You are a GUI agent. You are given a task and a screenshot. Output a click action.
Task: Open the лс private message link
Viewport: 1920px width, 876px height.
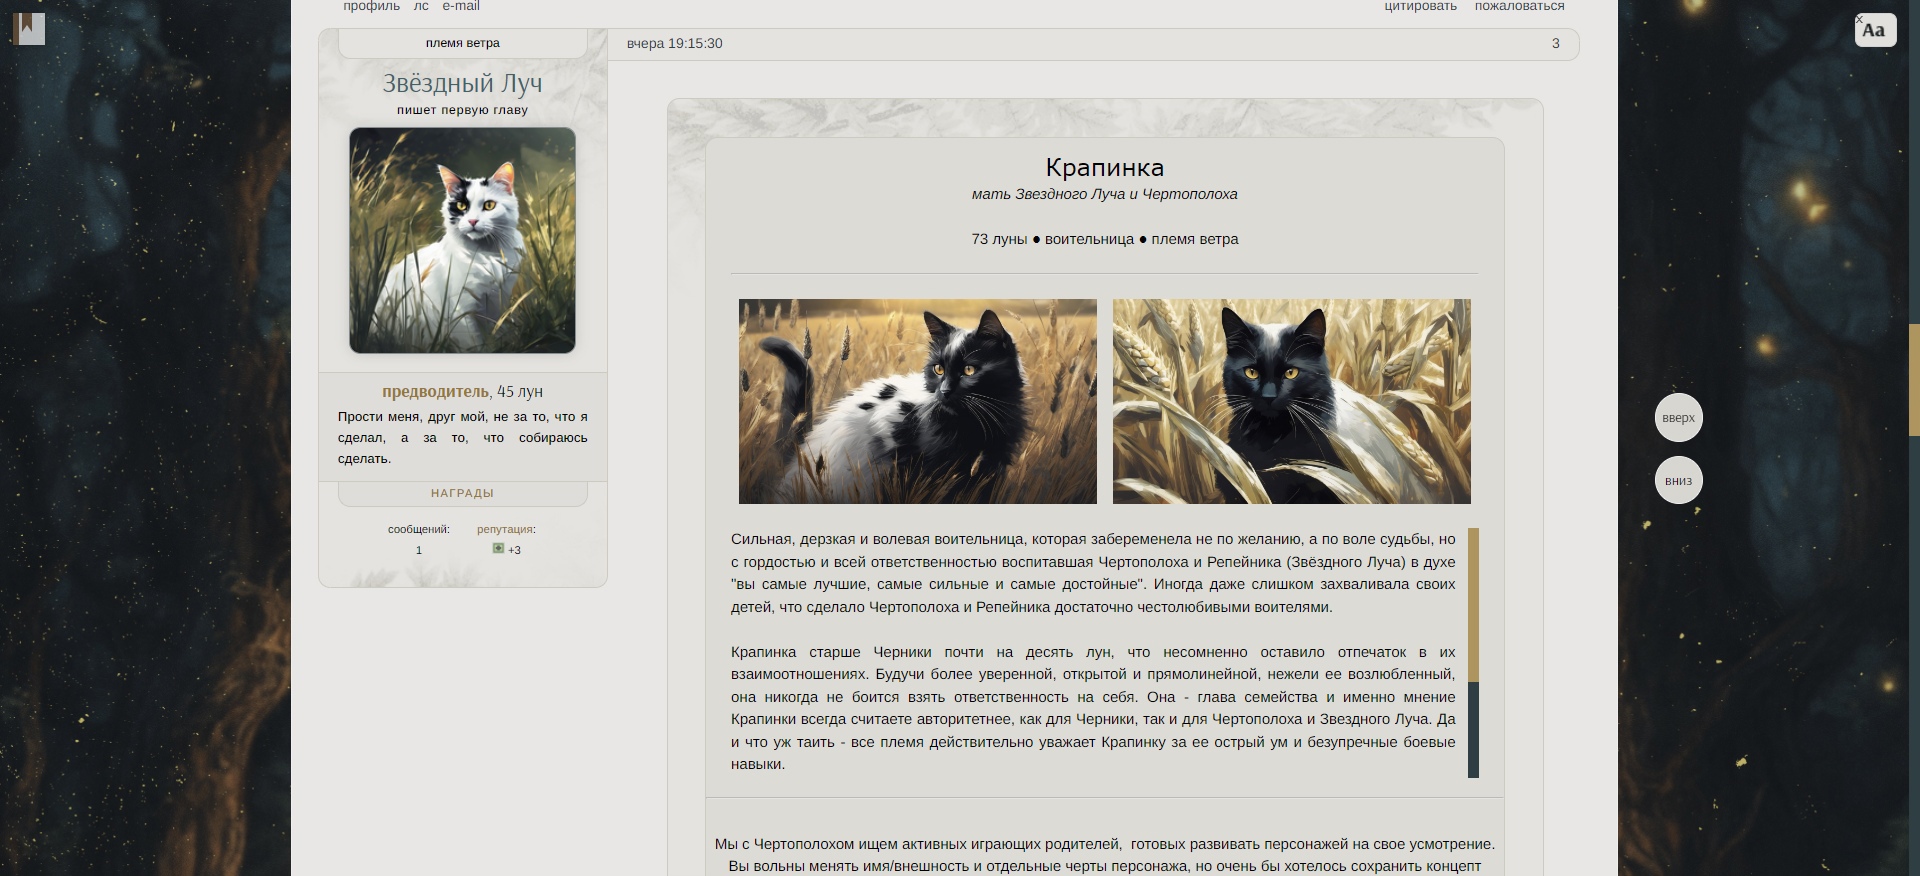[421, 6]
